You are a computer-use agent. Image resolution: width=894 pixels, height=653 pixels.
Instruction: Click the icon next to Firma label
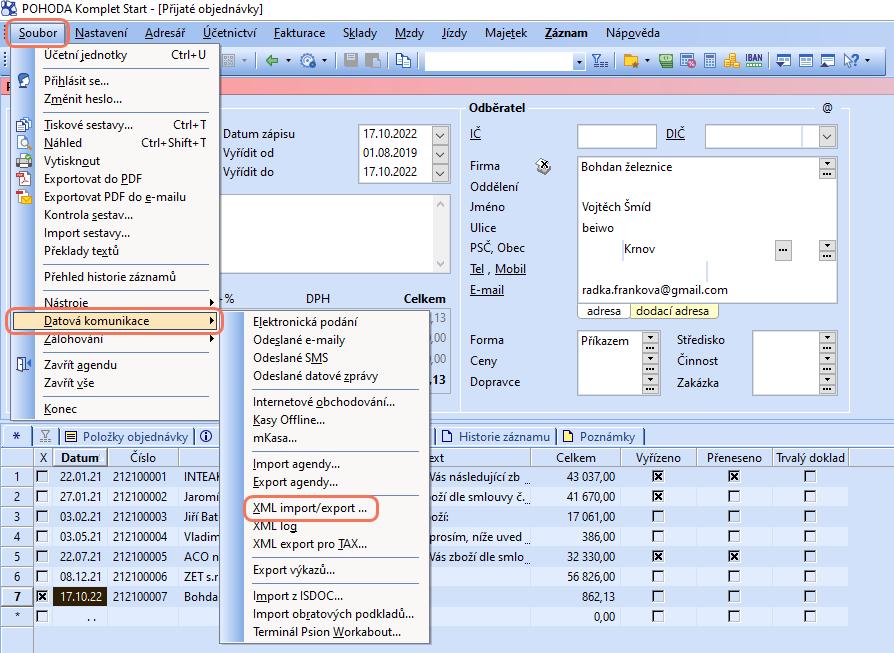(x=543, y=167)
